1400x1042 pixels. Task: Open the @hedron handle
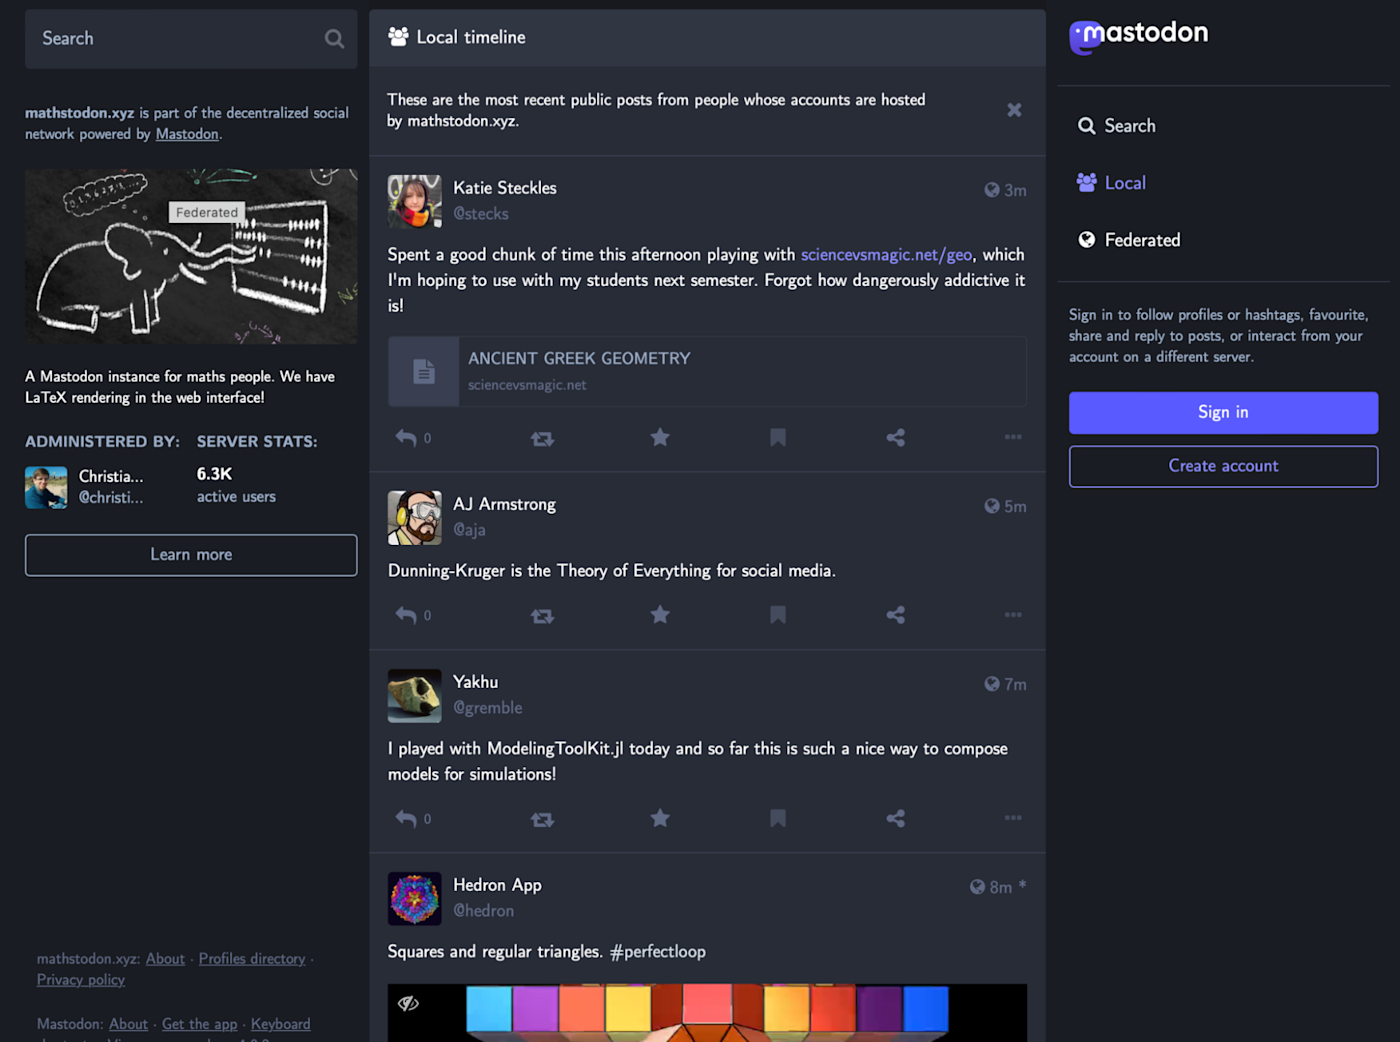pos(484,911)
